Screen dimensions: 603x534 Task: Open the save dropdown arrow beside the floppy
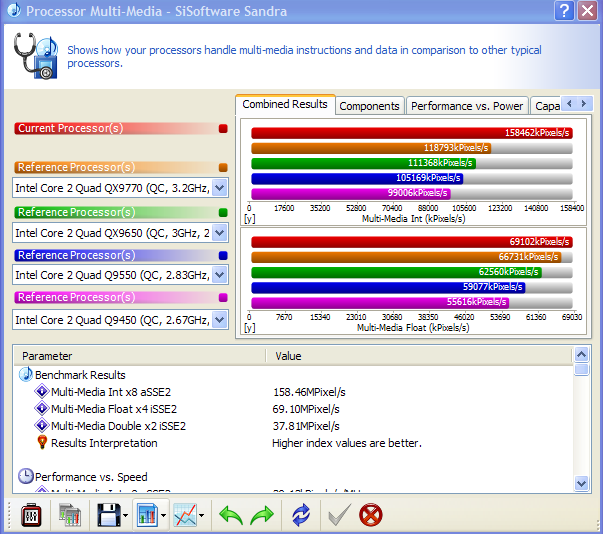tap(125, 515)
